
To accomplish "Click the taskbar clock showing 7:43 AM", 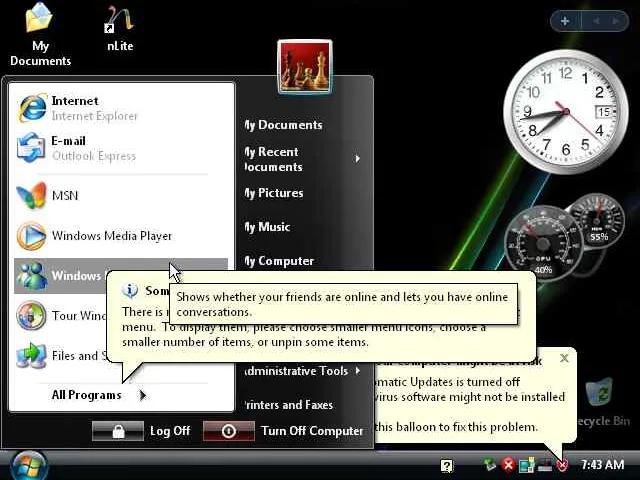I will [x=602, y=464].
